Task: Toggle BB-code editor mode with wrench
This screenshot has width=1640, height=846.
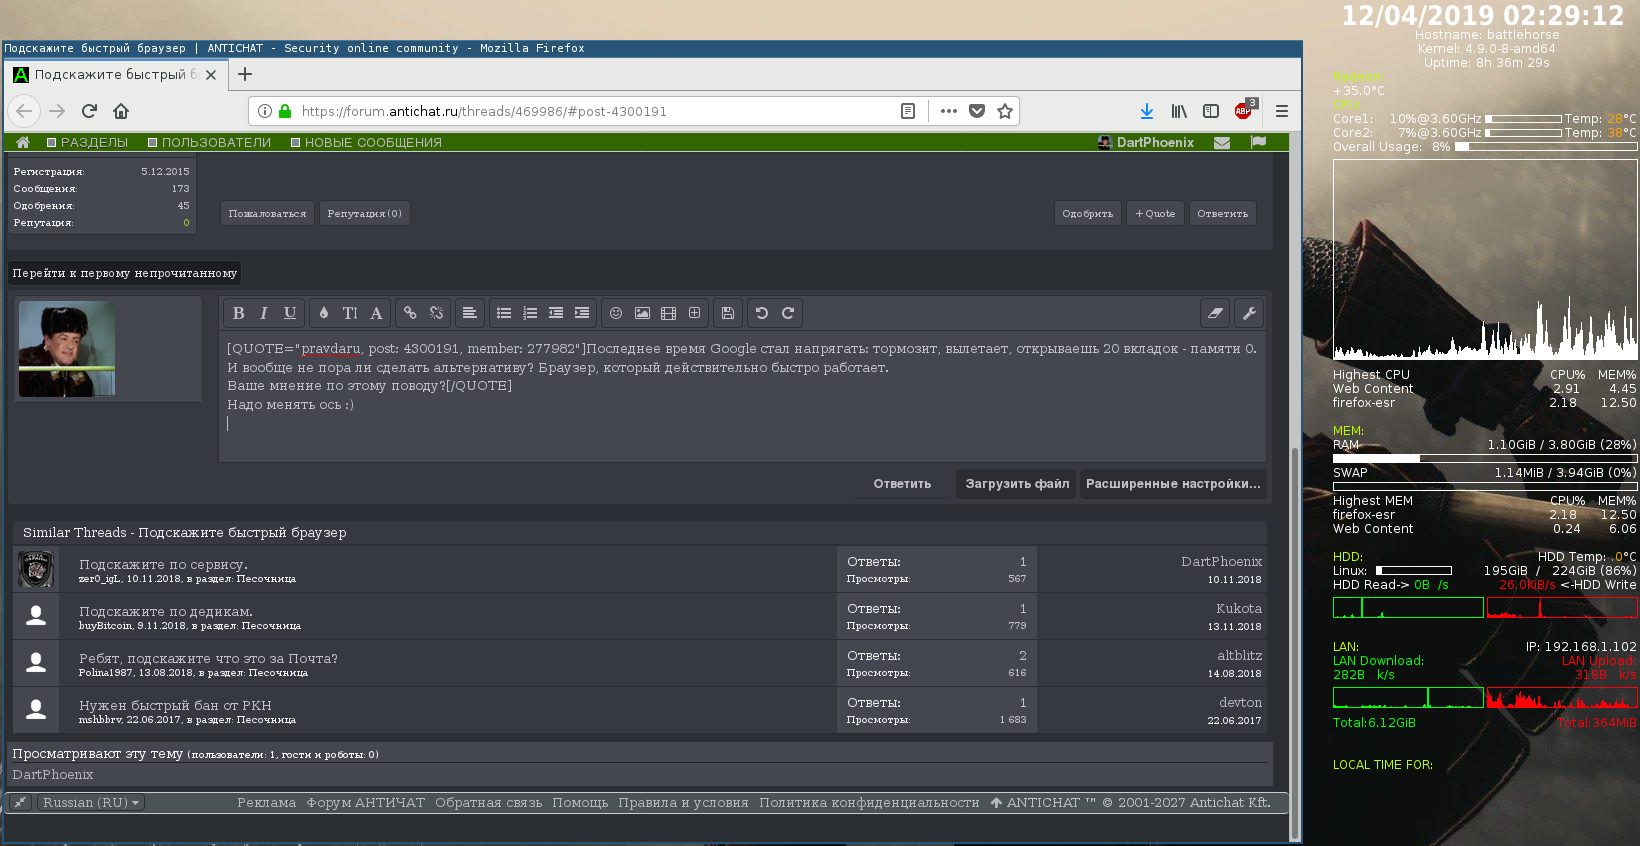Action: [1249, 313]
